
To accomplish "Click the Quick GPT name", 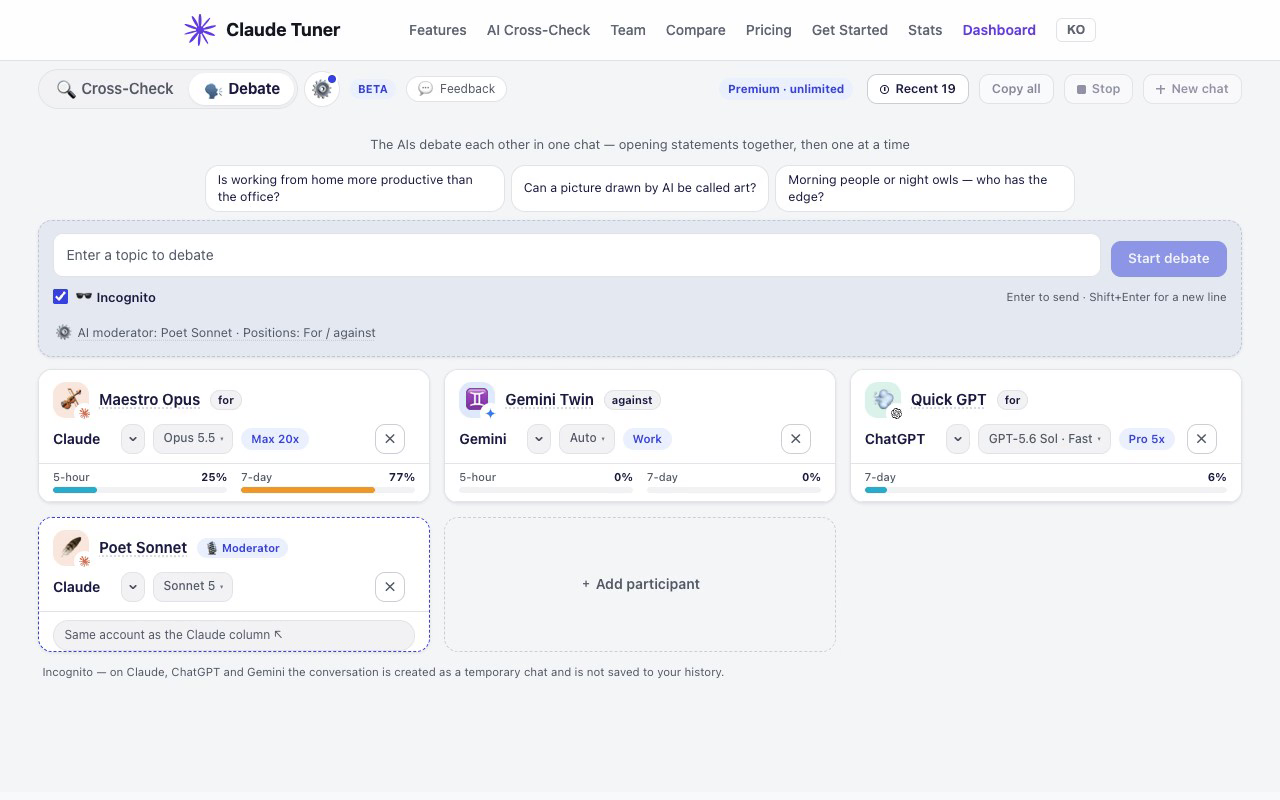I will click(x=949, y=400).
